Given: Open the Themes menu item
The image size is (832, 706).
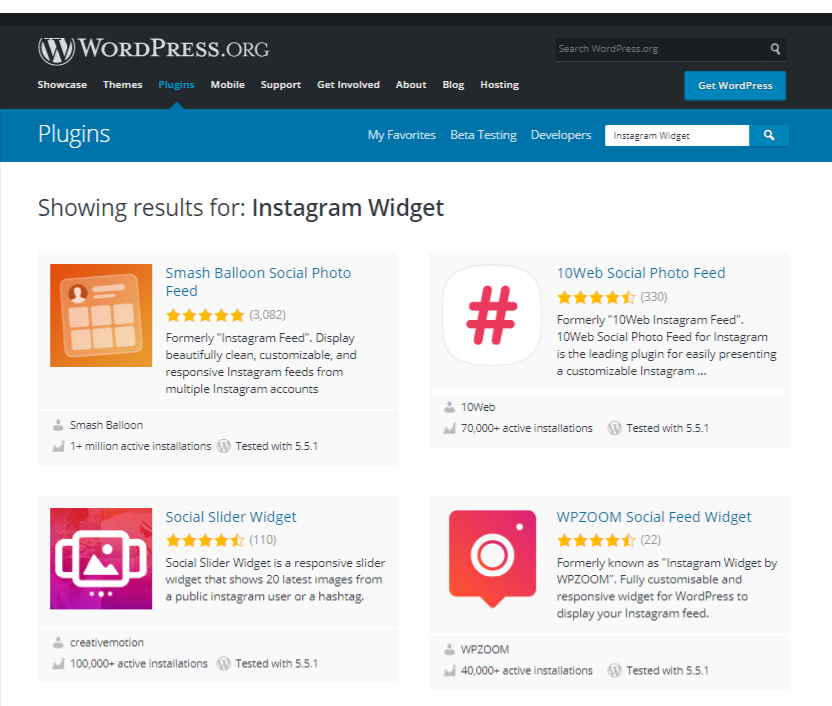Looking at the screenshot, I should [x=123, y=85].
